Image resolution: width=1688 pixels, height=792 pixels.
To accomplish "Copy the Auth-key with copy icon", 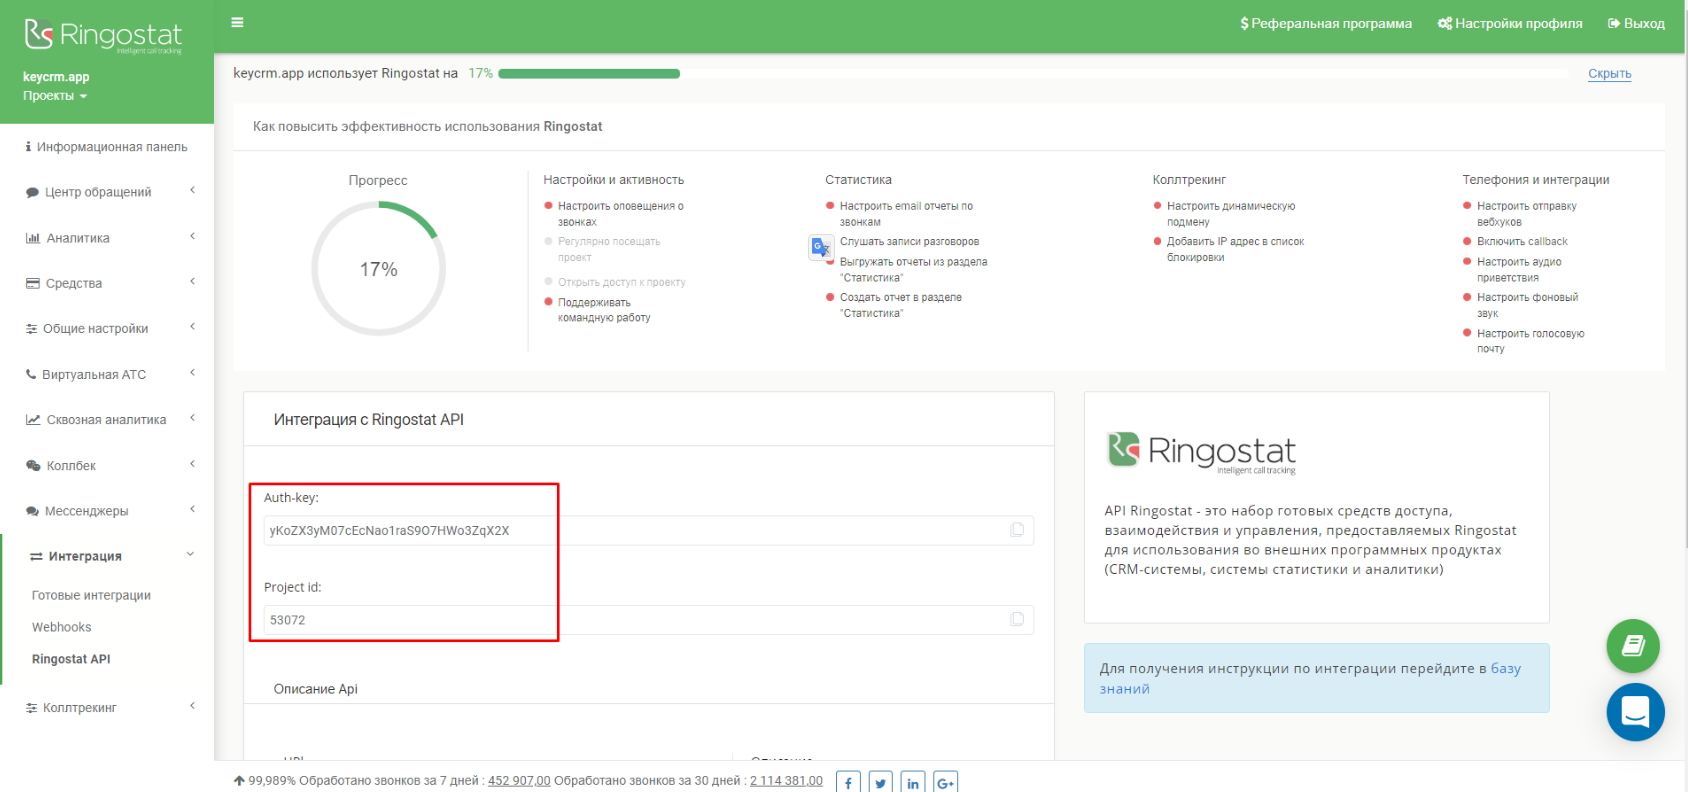I will click(1017, 530).
